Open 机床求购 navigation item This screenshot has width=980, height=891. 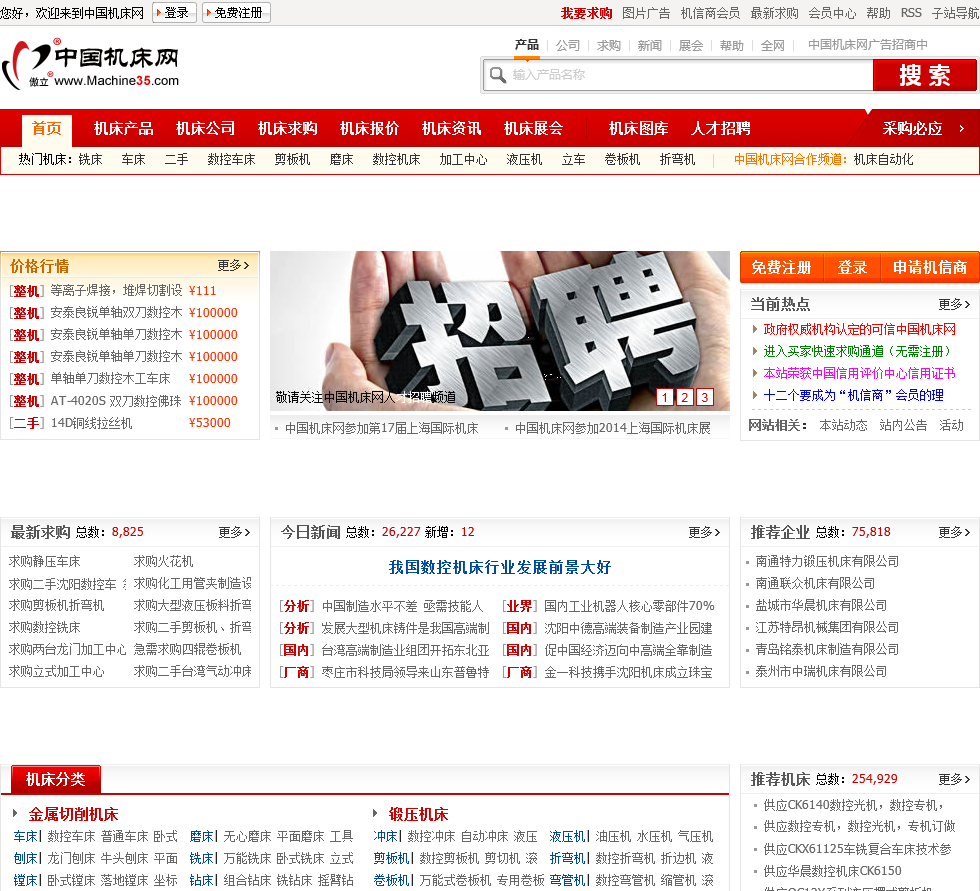(288, 129)
